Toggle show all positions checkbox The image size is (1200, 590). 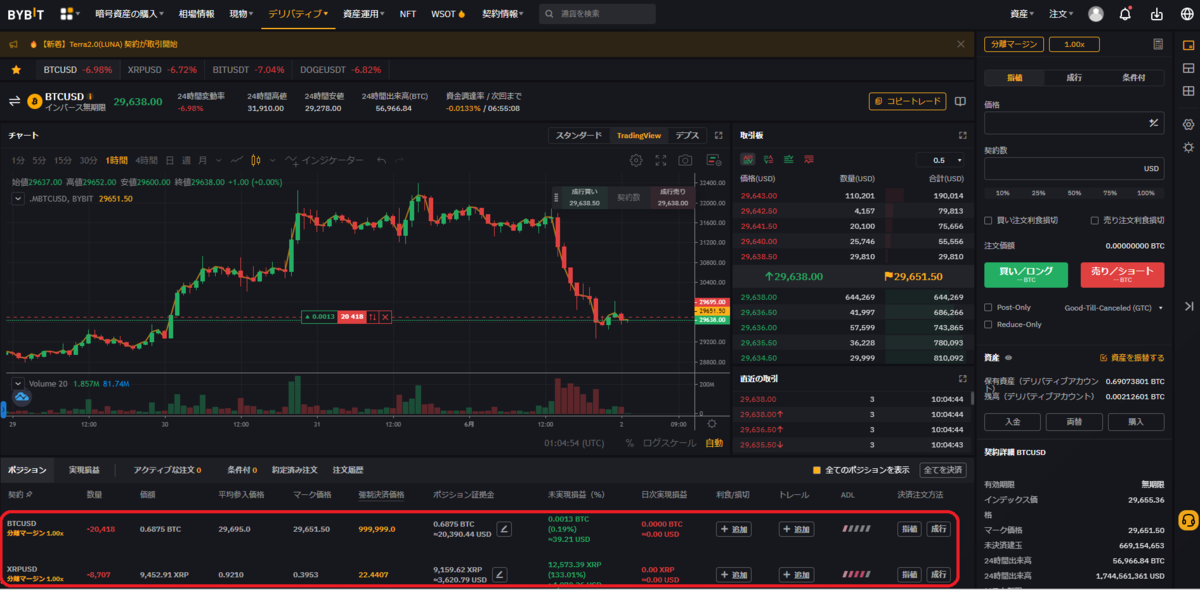[x=817, y=470]
